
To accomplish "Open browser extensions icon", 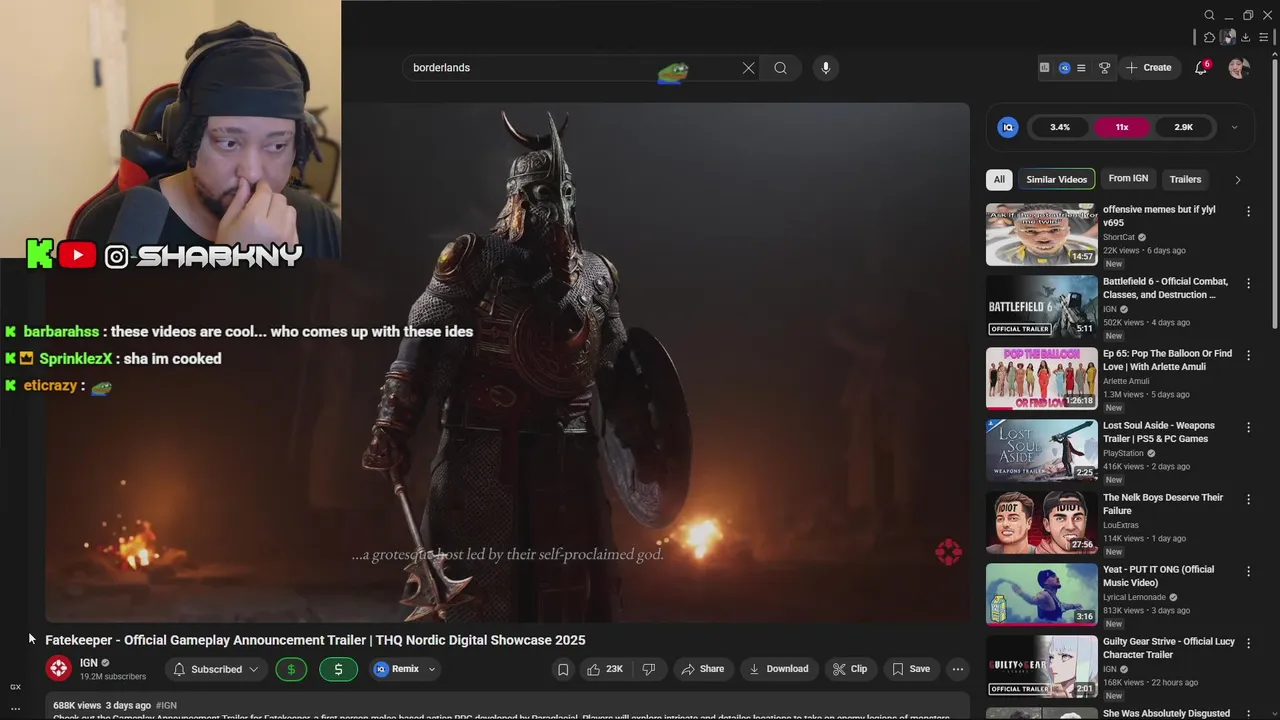I will pyautogui.click(x=1209, y=37).
